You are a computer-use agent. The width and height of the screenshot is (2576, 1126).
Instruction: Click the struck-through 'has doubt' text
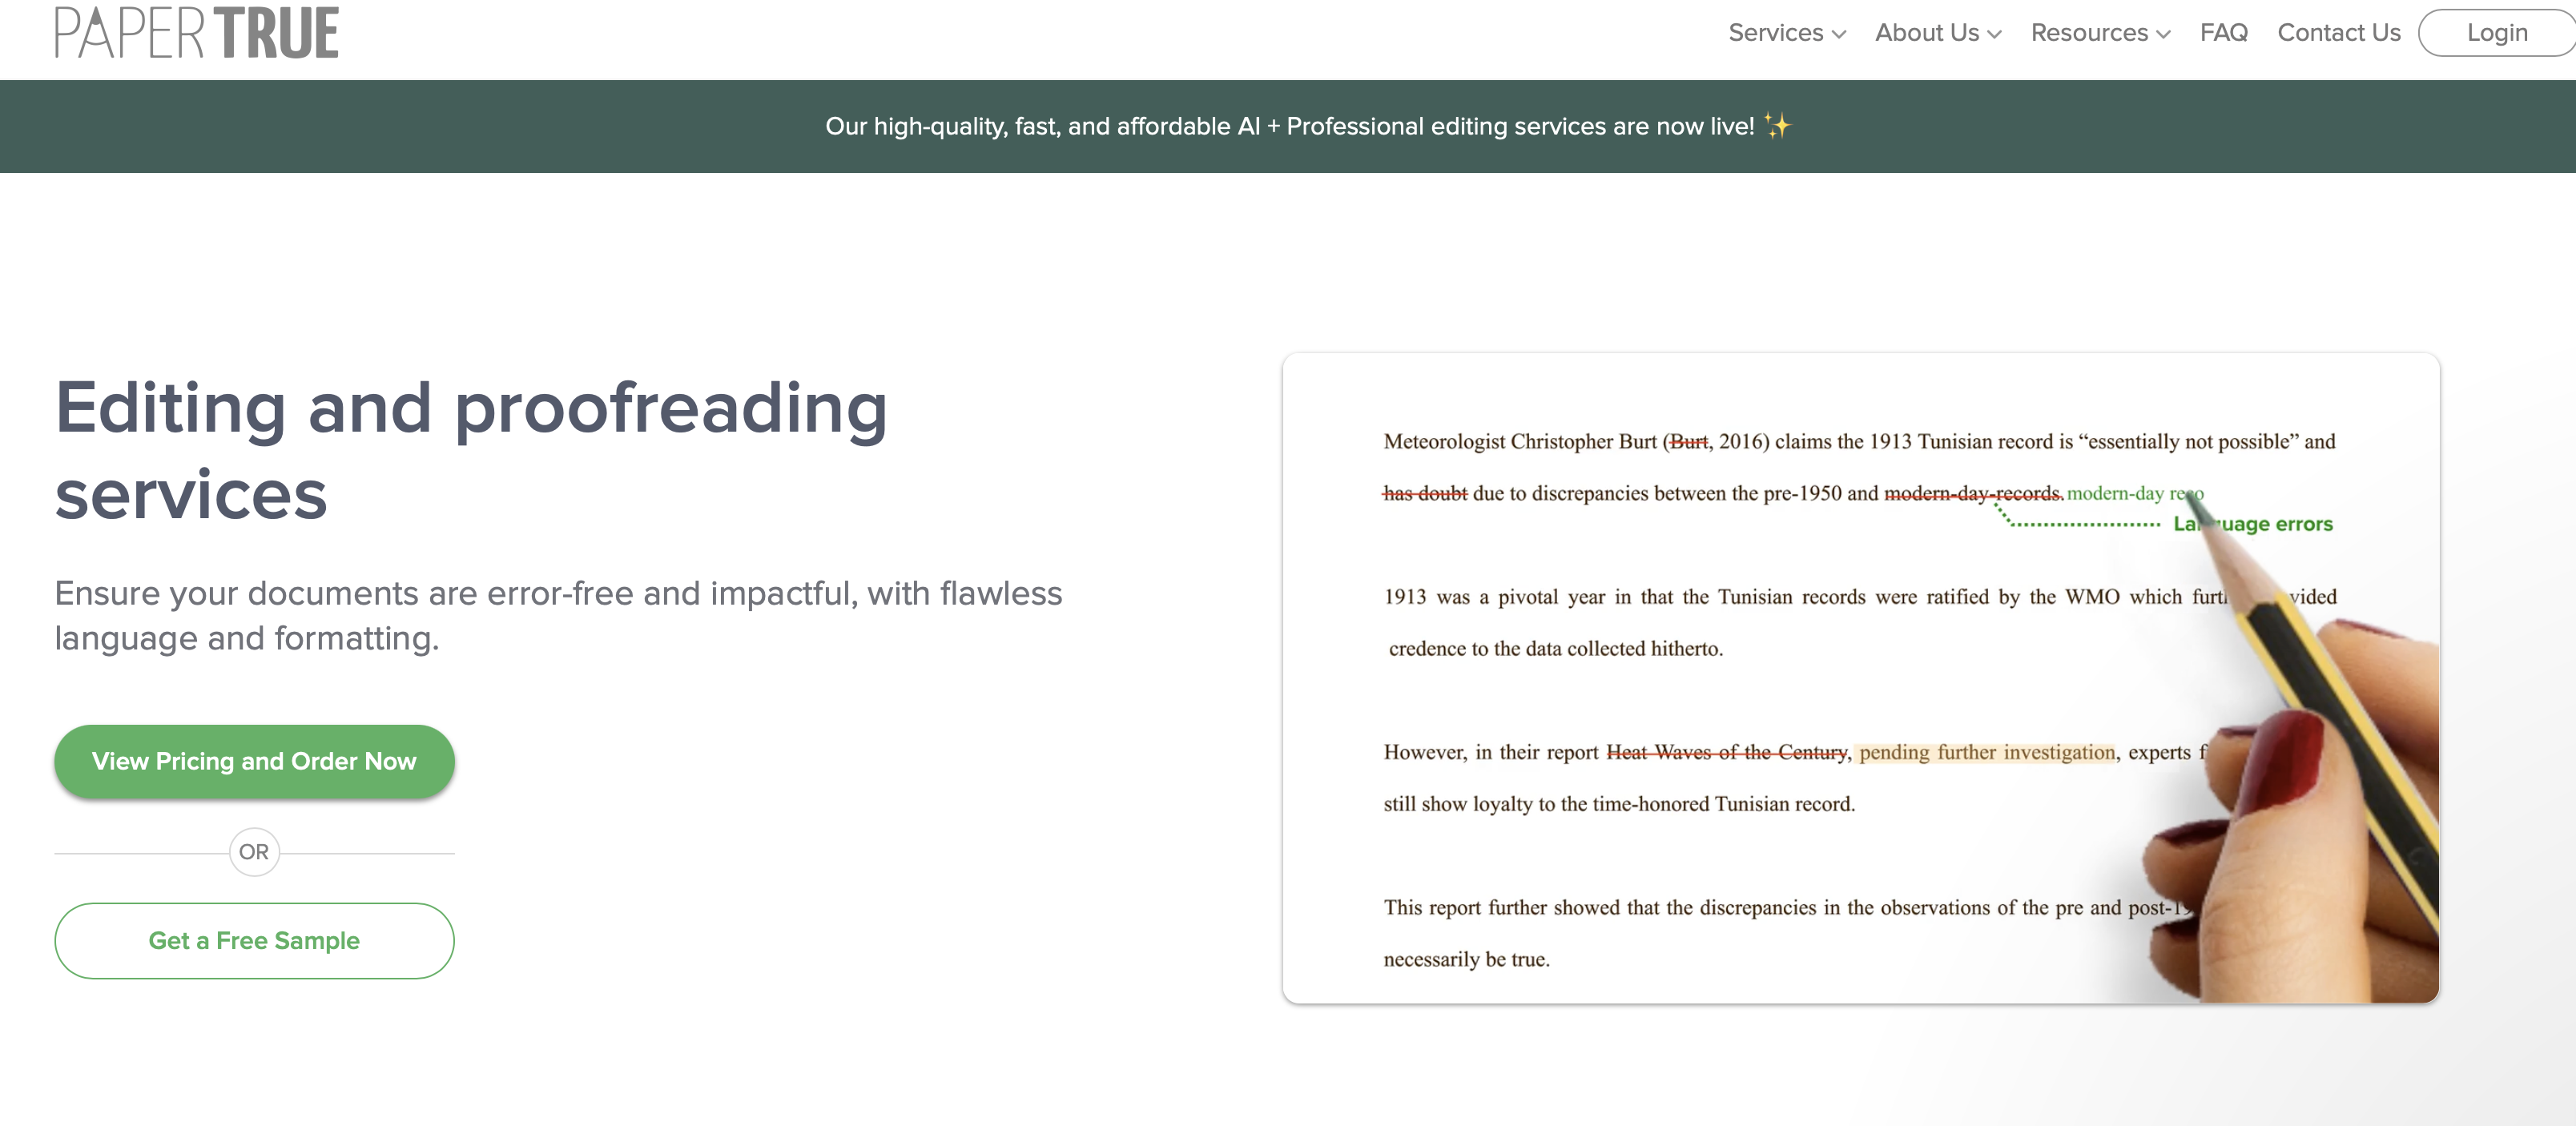click(1425, 493)
